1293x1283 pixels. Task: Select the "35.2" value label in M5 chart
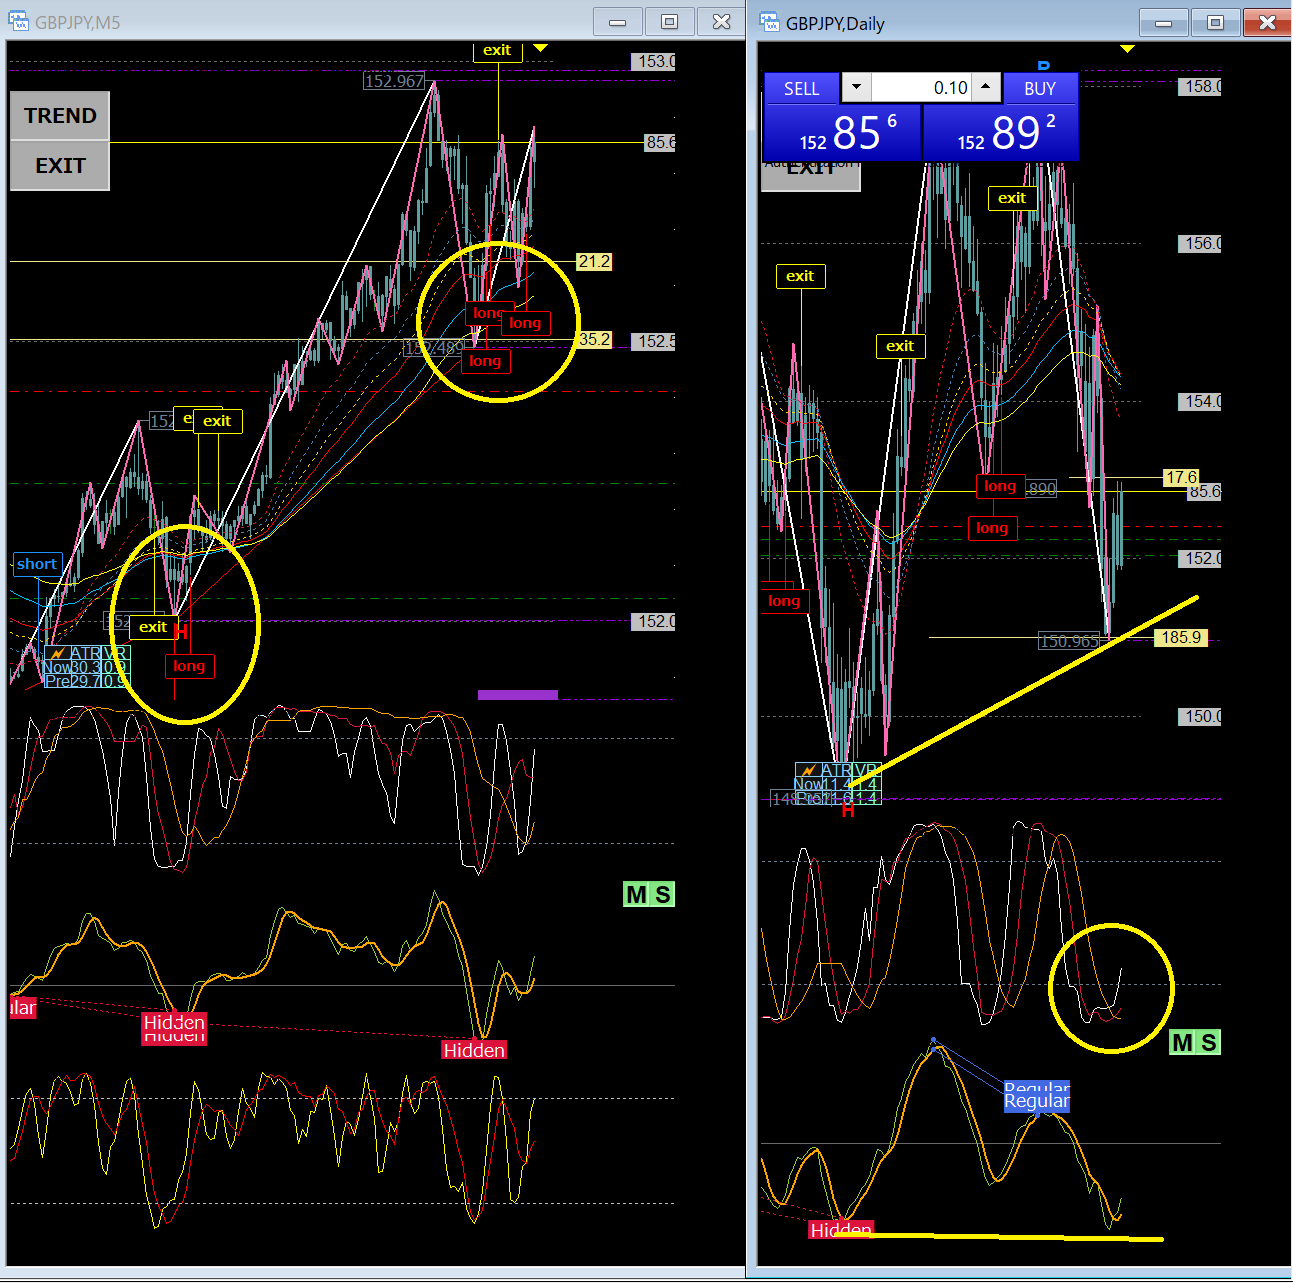(x=594, y=340)
